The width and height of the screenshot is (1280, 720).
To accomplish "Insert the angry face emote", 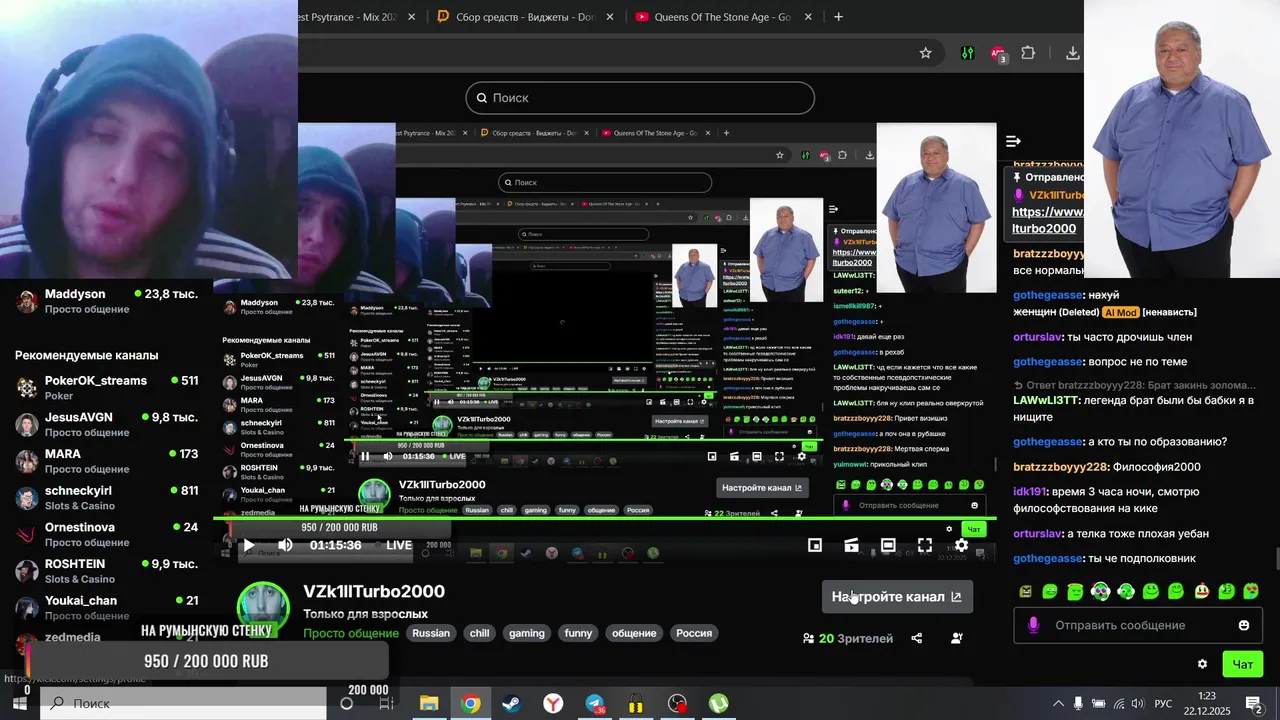I will click(x=1025, y=591).
